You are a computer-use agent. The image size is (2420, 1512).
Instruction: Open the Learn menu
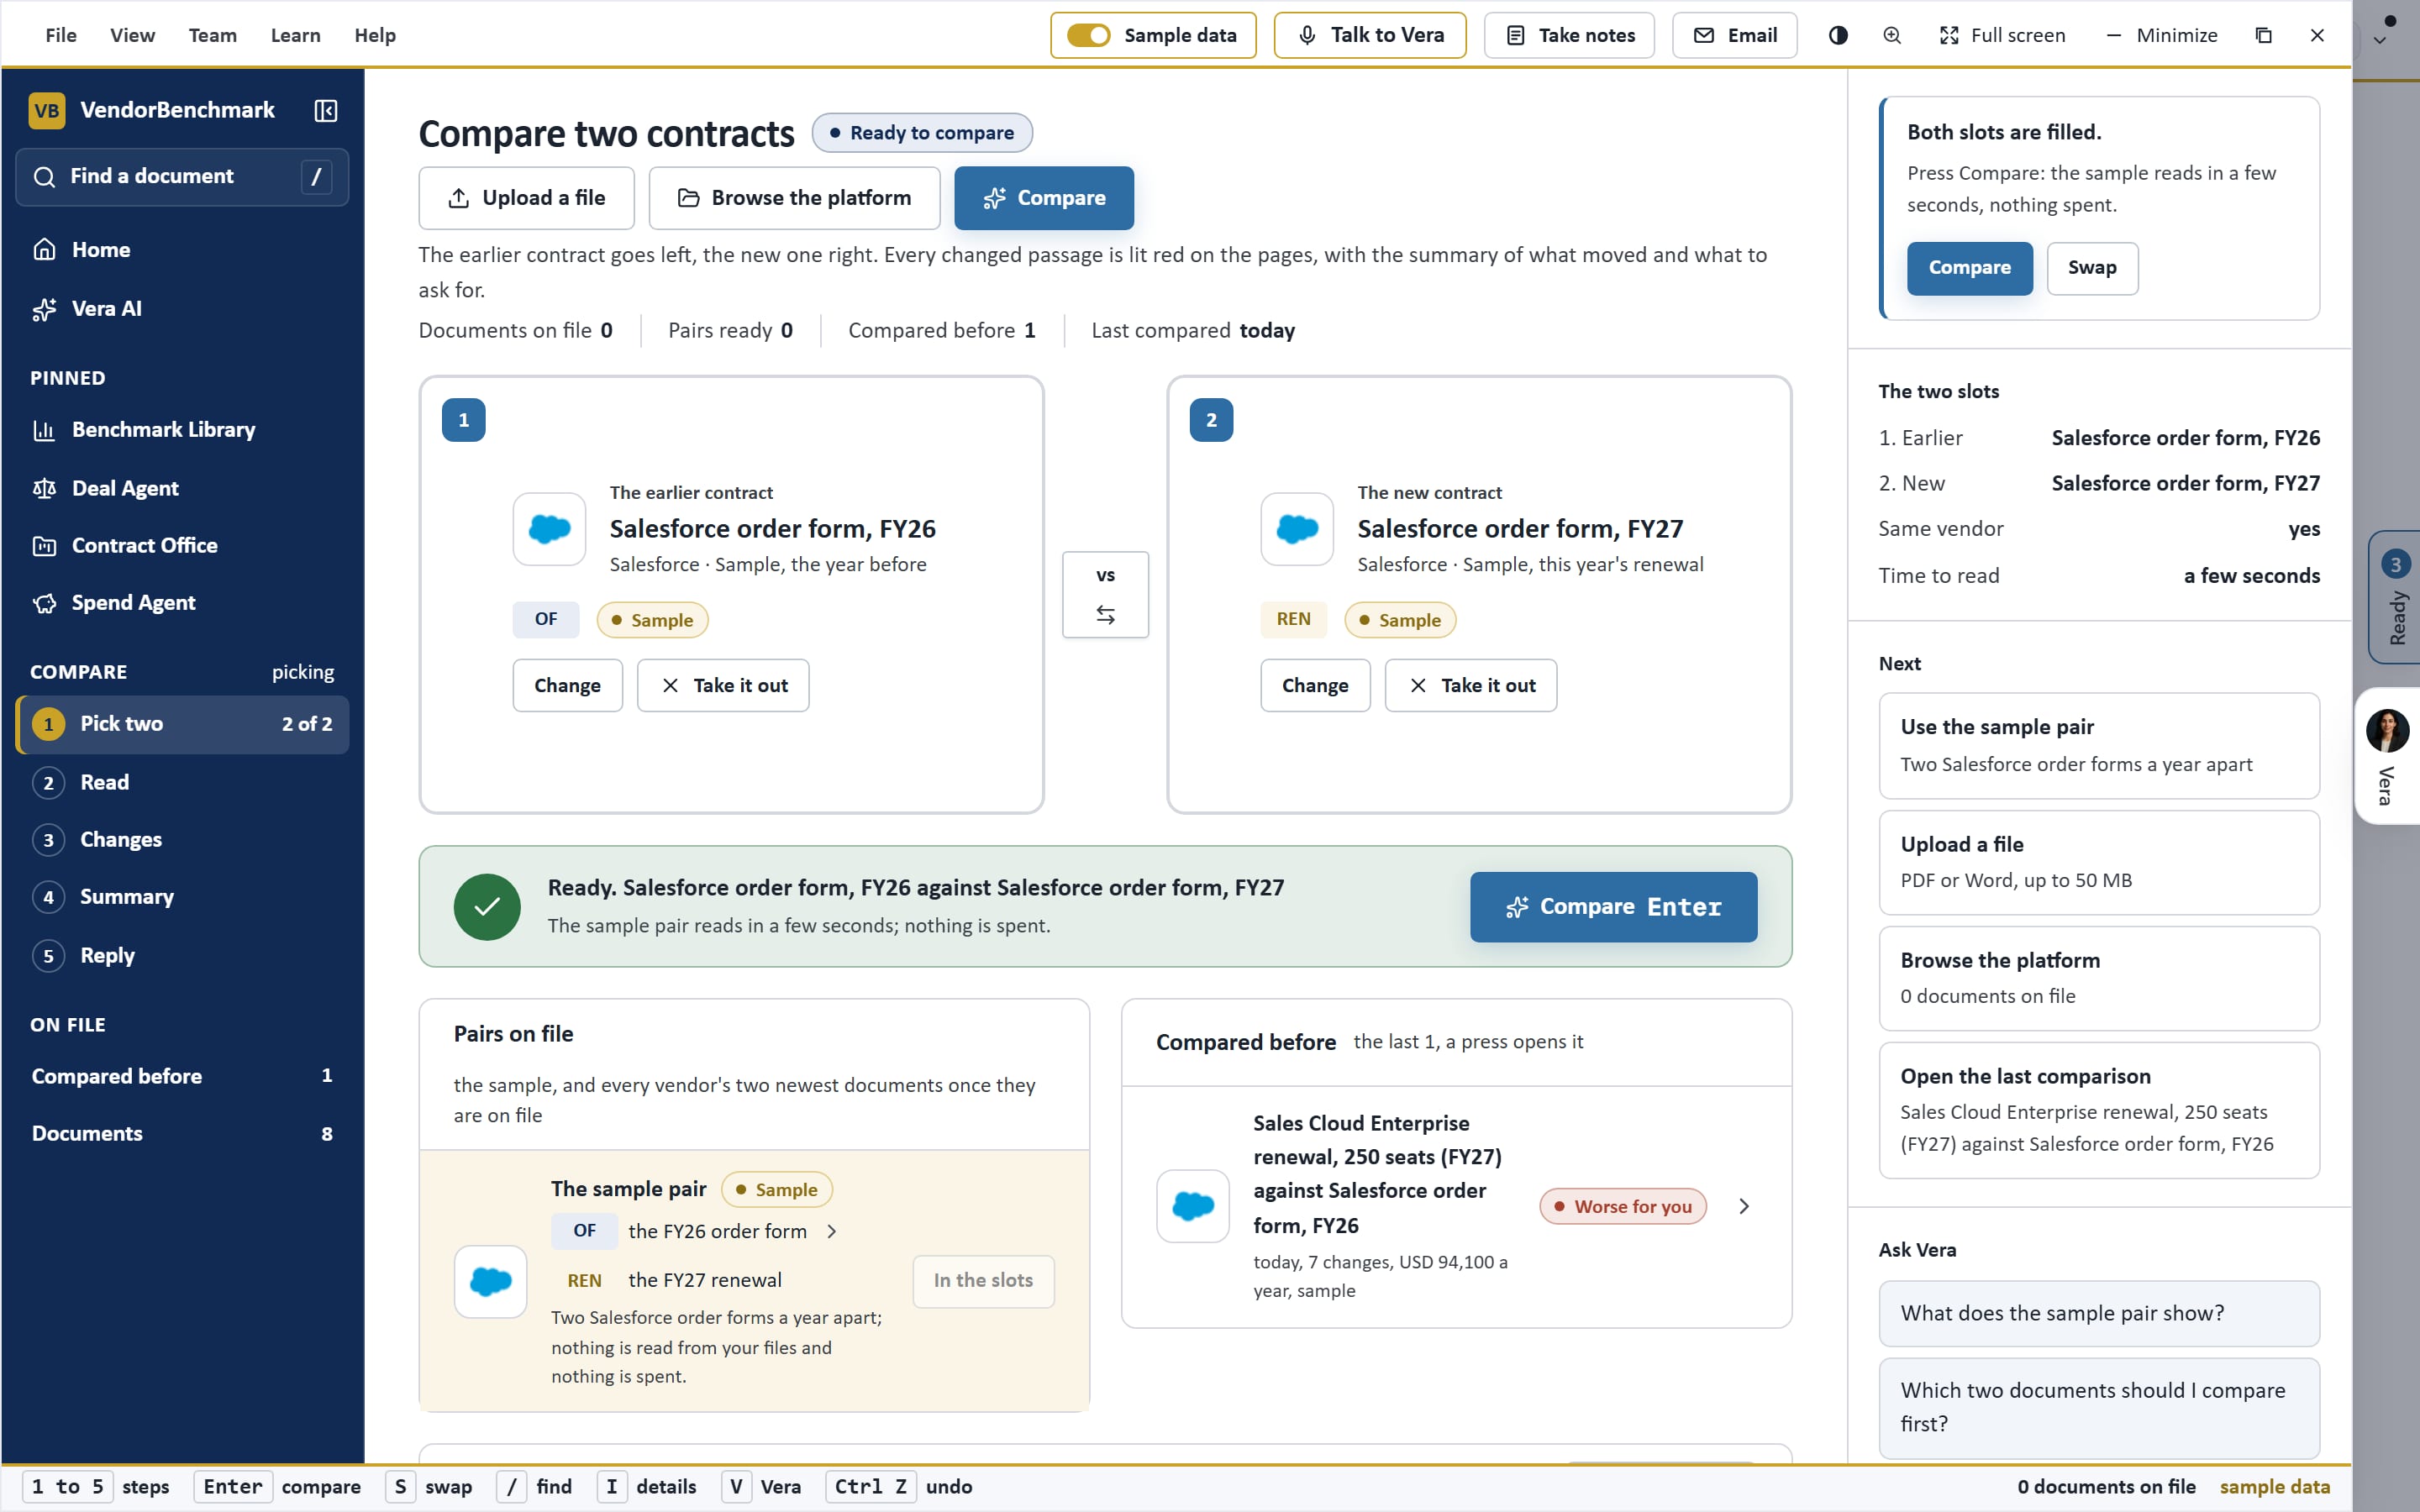click(x=295, y=35)
